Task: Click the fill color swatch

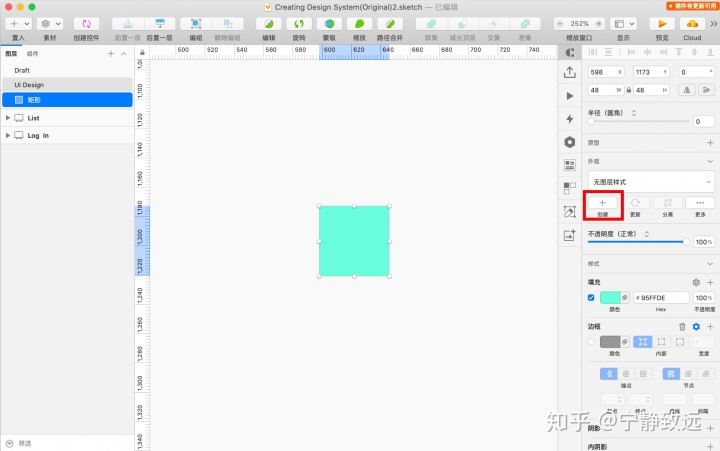Action: coord(610,298)
